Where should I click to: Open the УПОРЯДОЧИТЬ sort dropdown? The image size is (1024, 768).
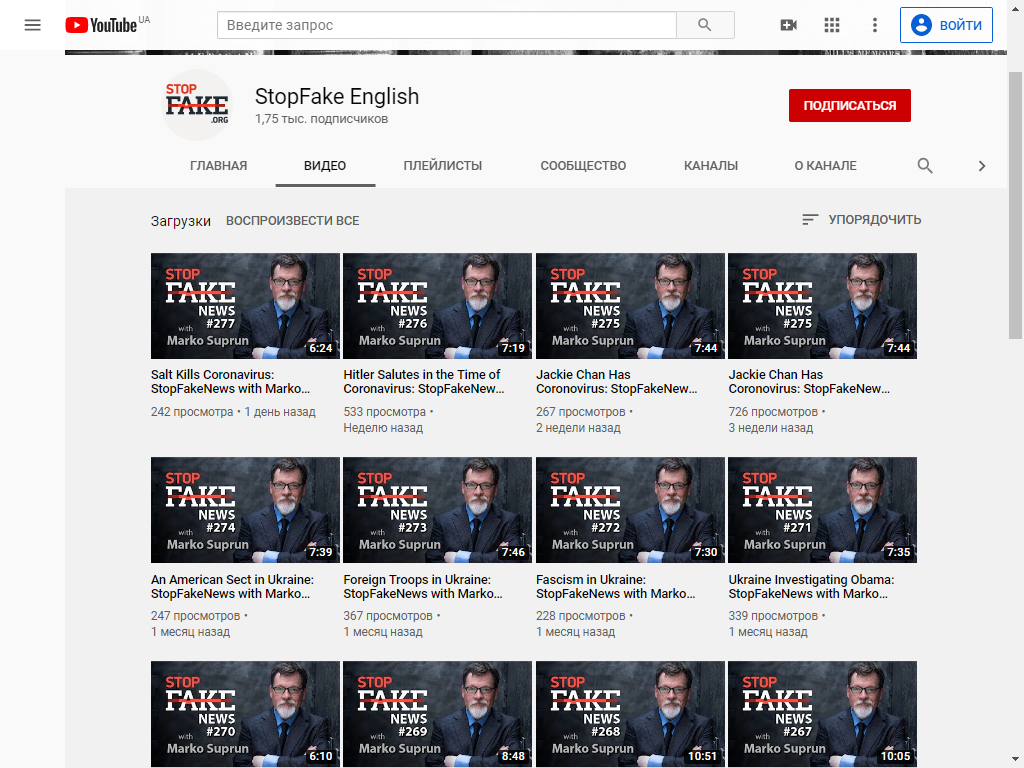[x=862, y=220]
